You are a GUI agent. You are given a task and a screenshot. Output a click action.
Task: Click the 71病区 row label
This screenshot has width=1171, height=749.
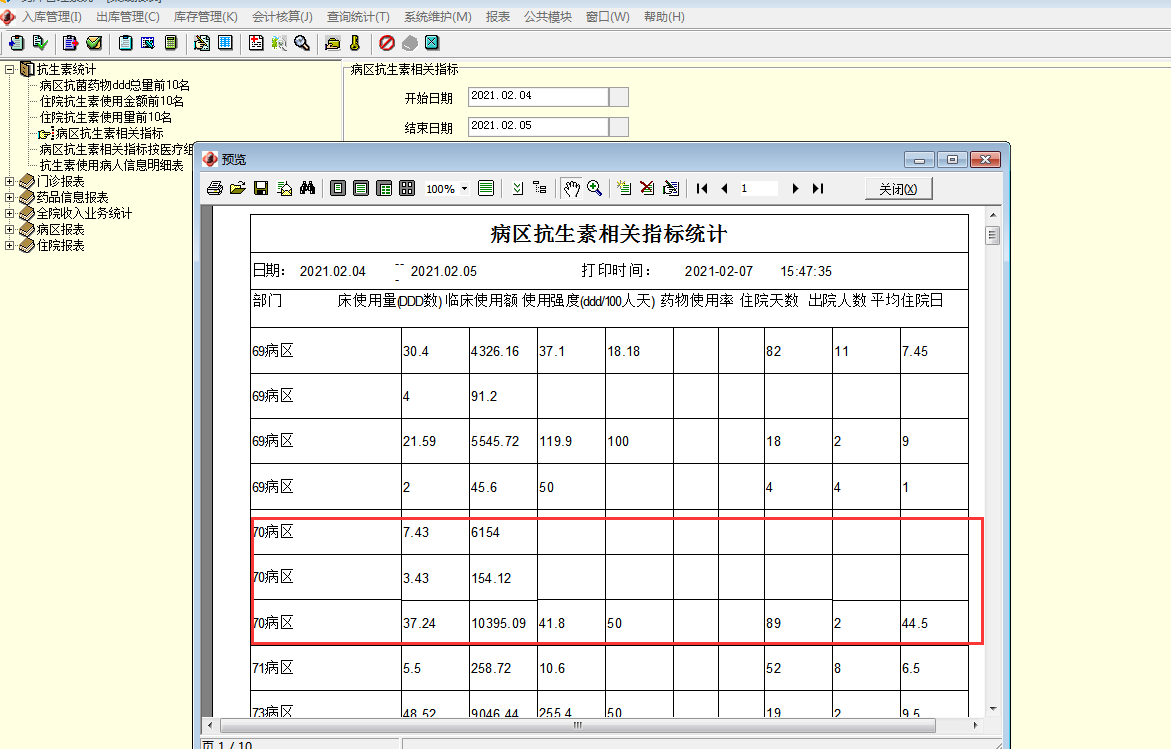(x=273, y=668)
